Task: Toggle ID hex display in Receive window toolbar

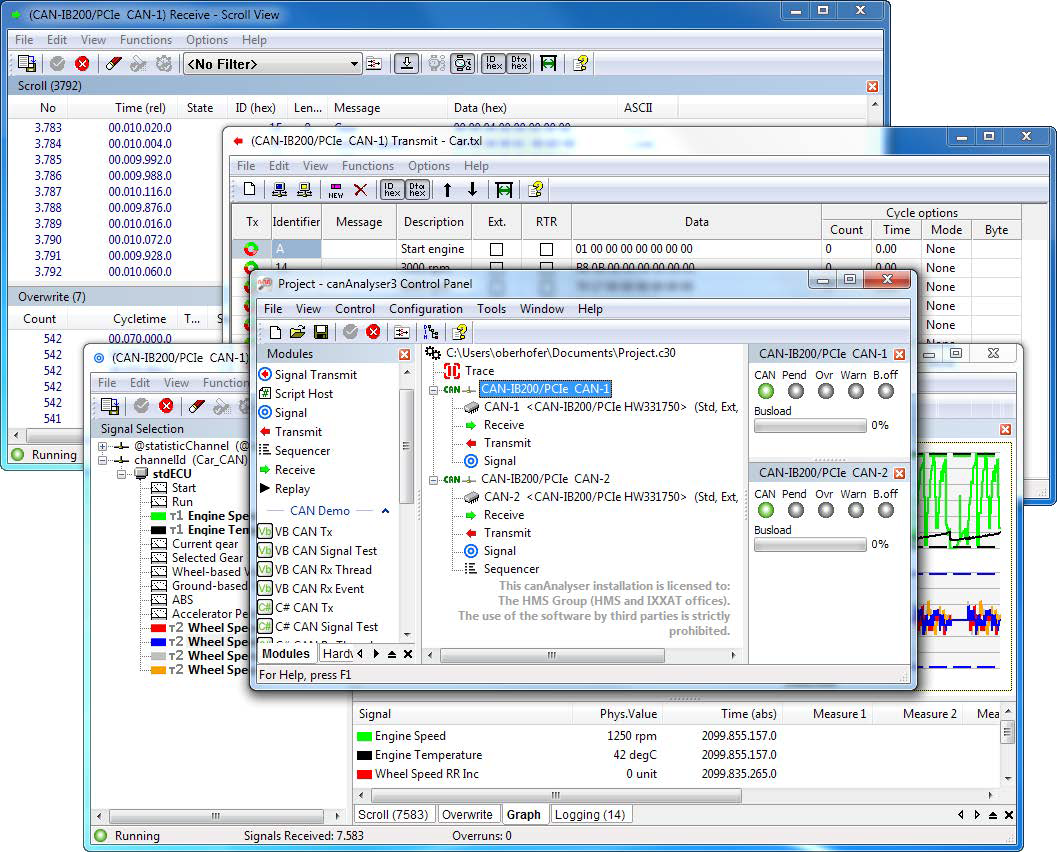Action: 493,63
